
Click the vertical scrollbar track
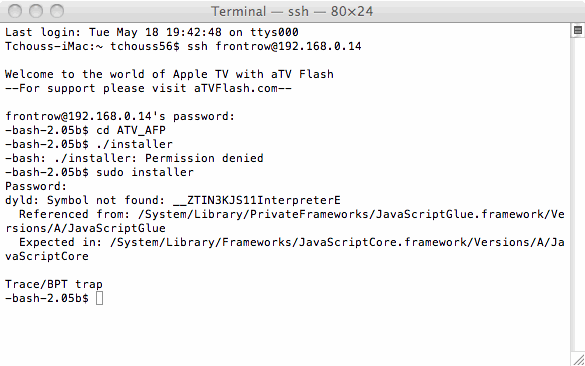point(577,194)
